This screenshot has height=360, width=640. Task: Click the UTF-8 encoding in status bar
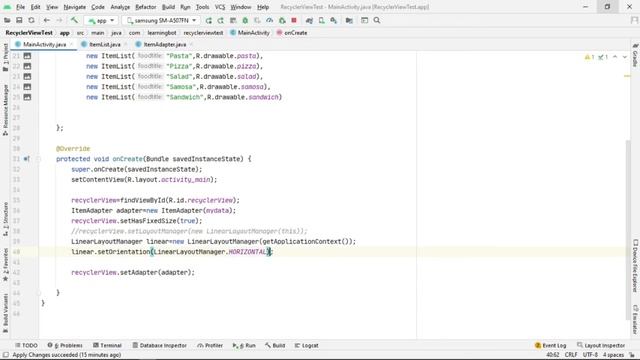[x=590, y=355]
